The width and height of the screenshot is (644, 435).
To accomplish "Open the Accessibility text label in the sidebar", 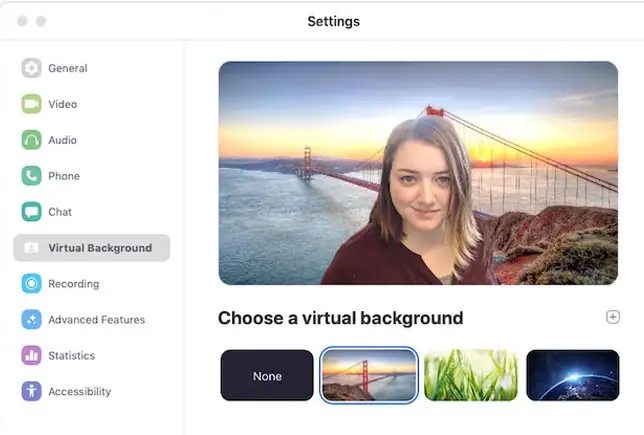I will pos(79,392).
